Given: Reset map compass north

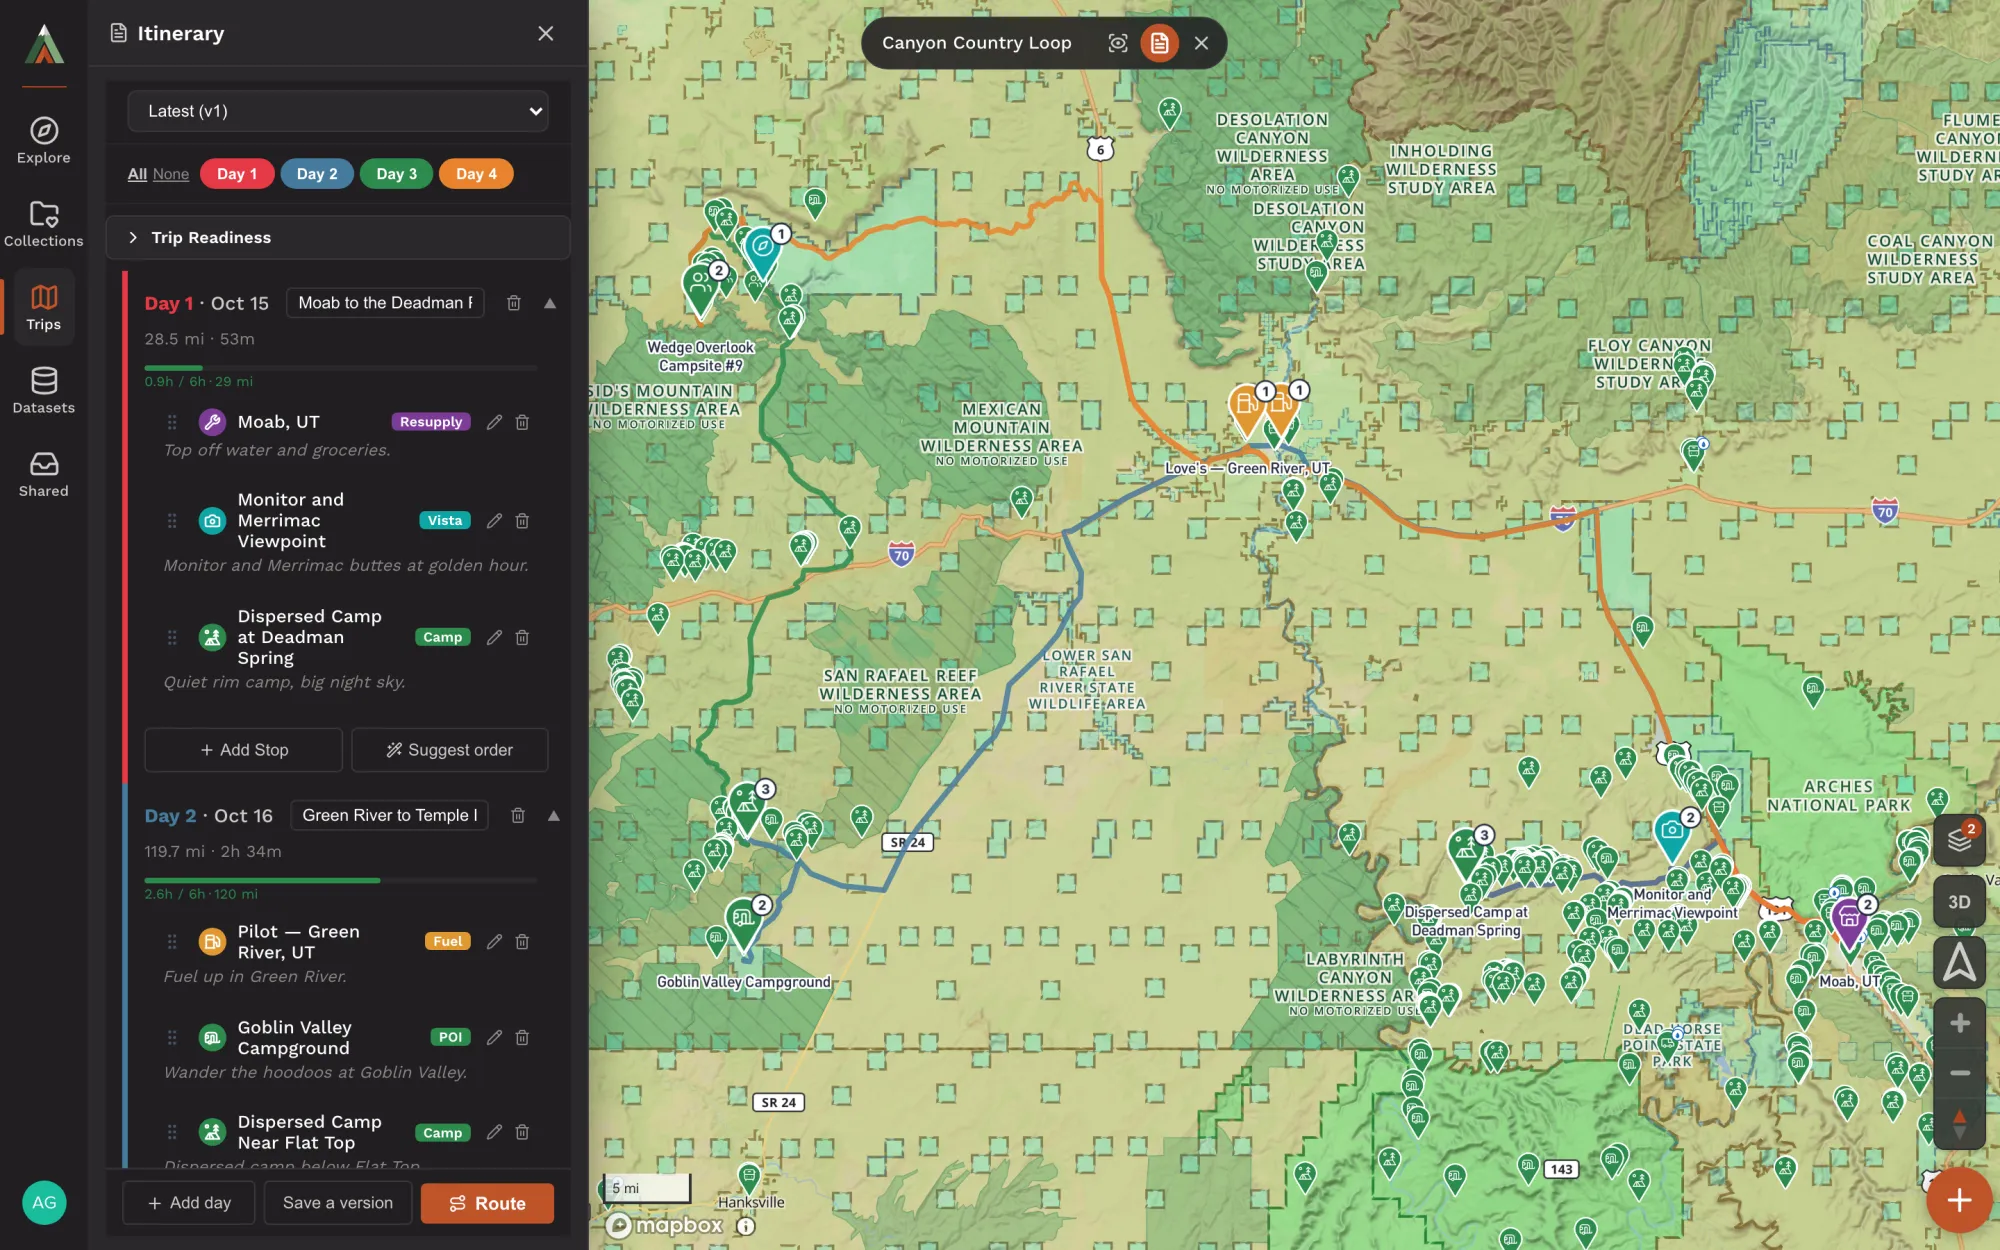Looking at the screenshot, I should point(1959,1123).
